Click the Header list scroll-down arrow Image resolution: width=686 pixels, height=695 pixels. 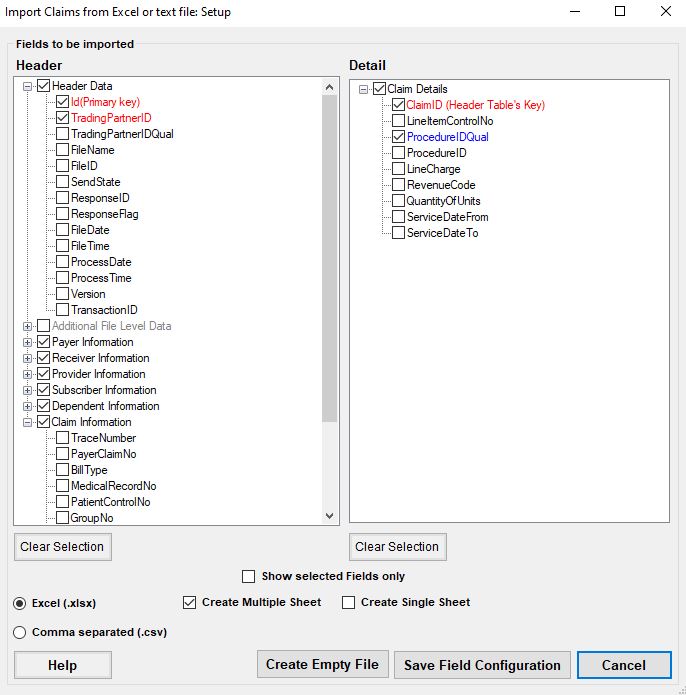pyautogui.click(x=329, y=515)
